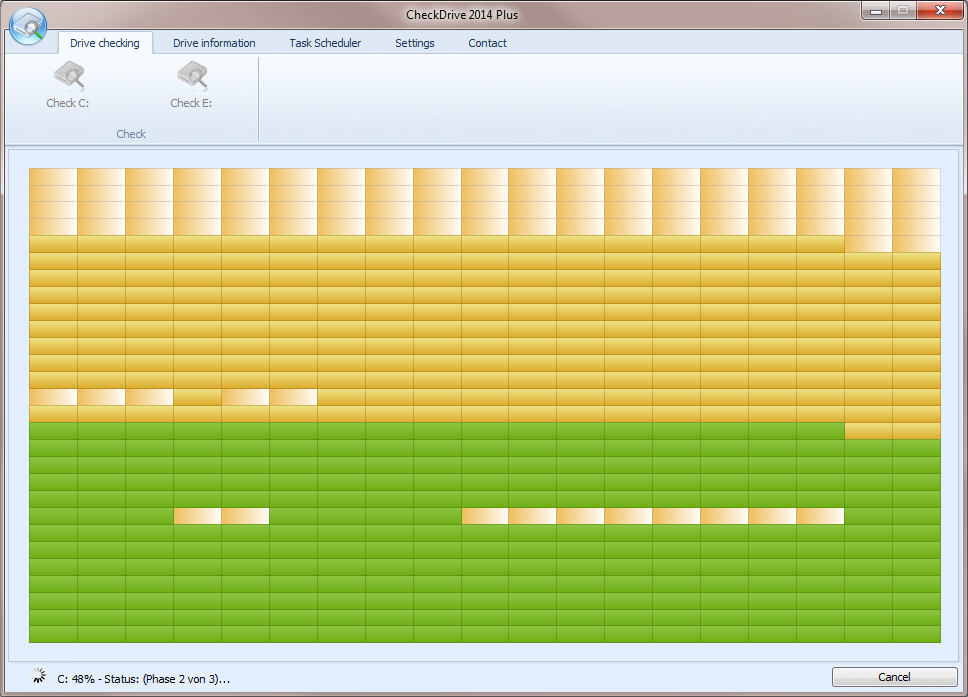Screen dimensions: 968x697
Task: Click the magnifier drive icon above Check E:
Action: tap(191, 76)
